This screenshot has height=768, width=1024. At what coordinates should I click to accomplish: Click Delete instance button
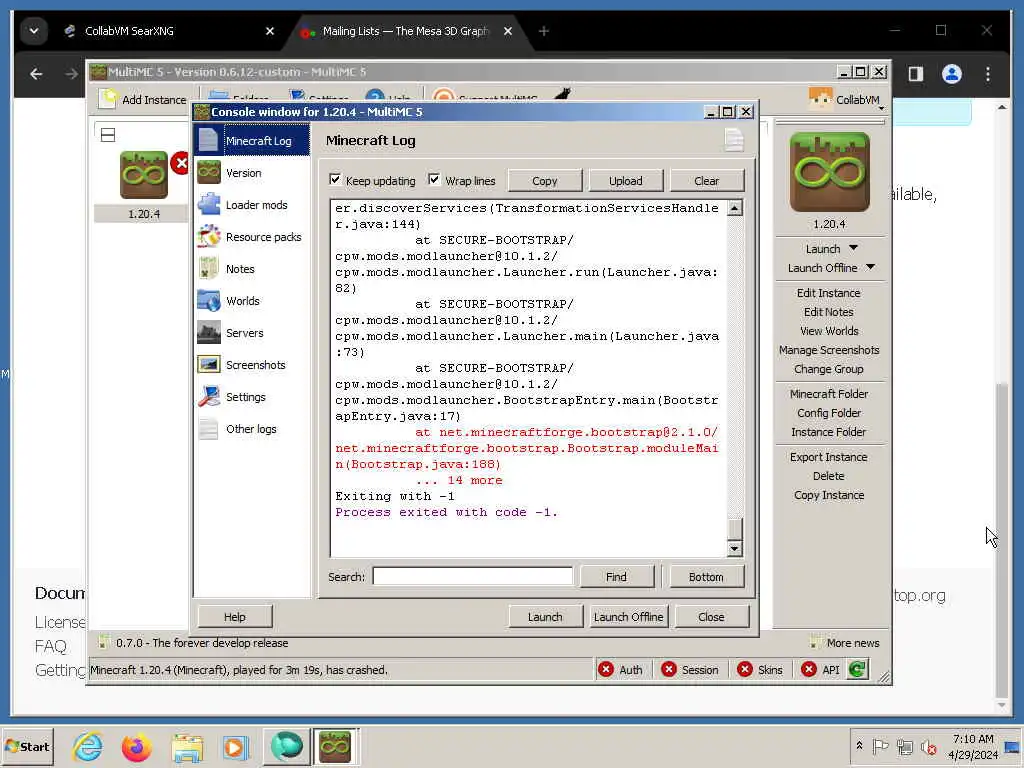point(829,475)
